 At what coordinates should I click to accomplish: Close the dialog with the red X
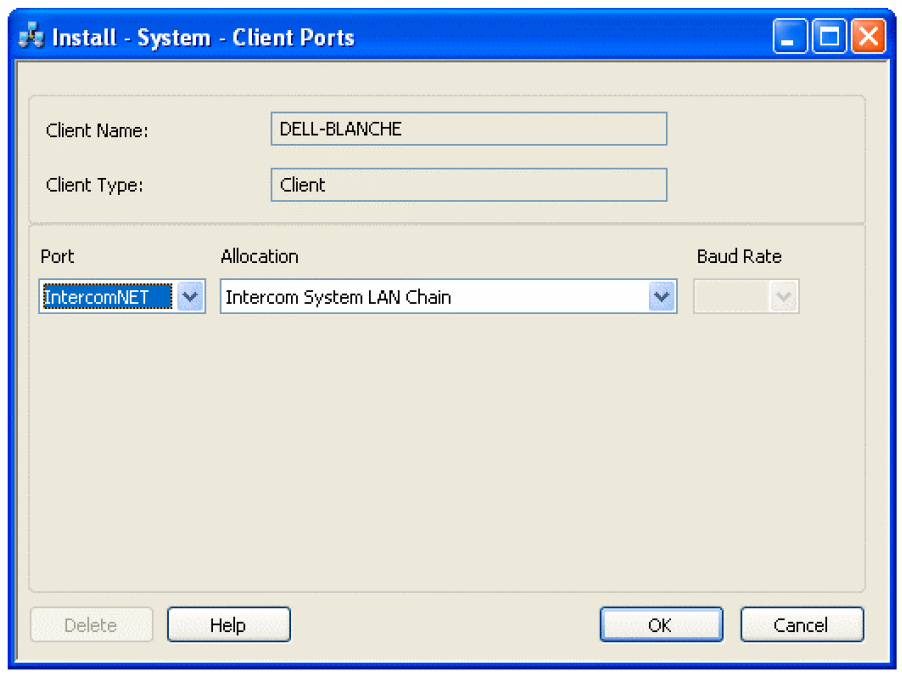pos(867,38)
